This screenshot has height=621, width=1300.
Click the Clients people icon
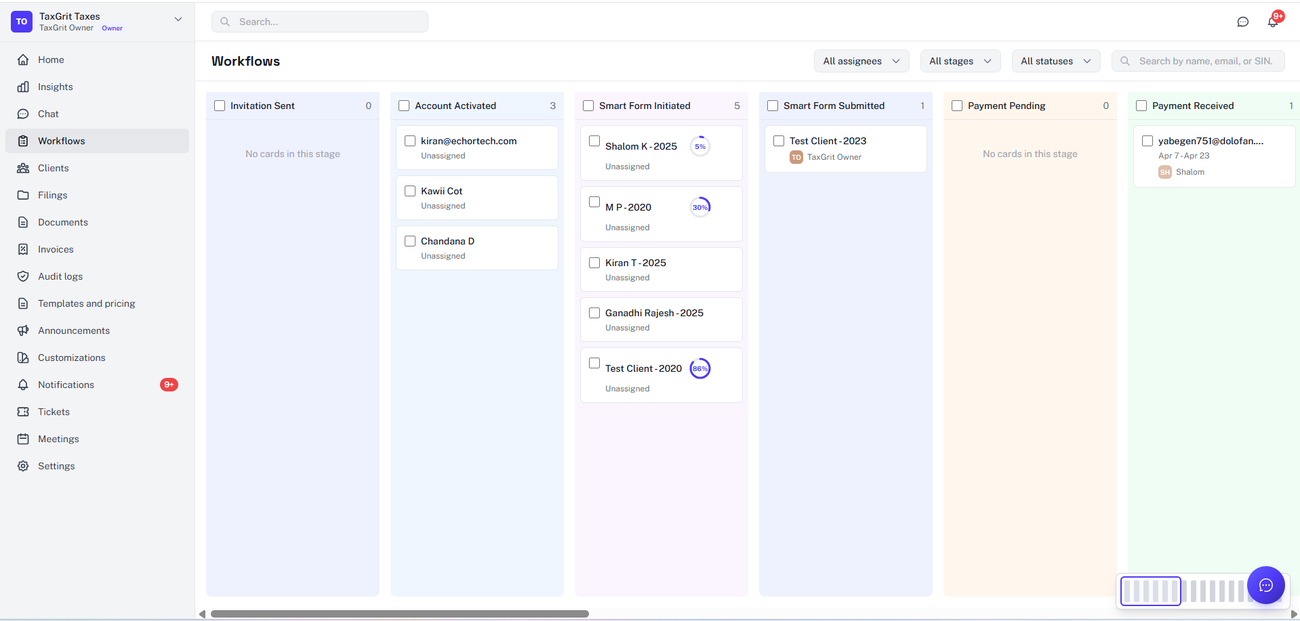point(23,168)
